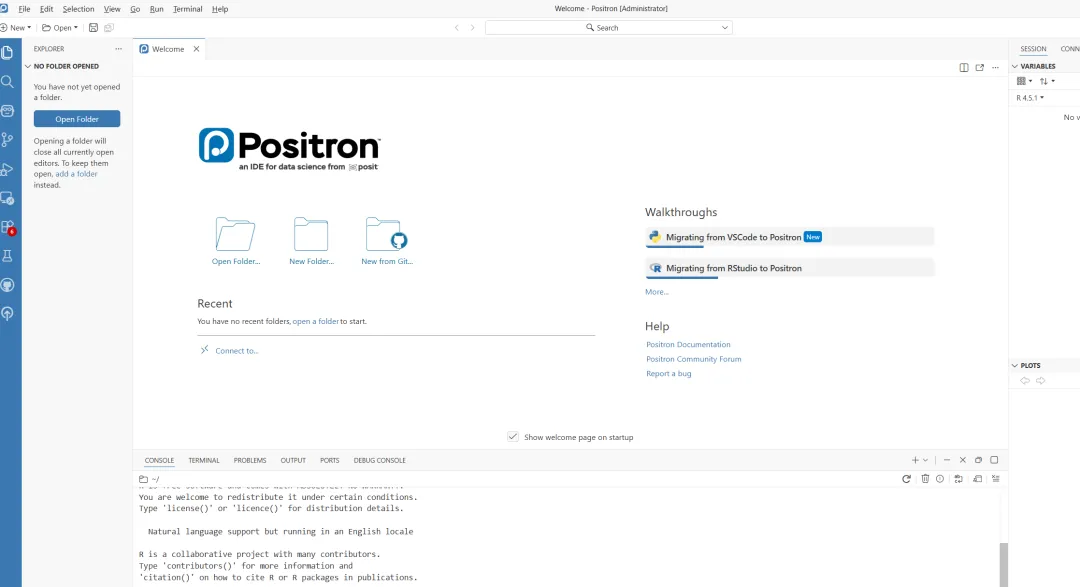Screen dimensions: 1080x587
Task: Open the Remote Explorer view
Action: coord(8,198)
